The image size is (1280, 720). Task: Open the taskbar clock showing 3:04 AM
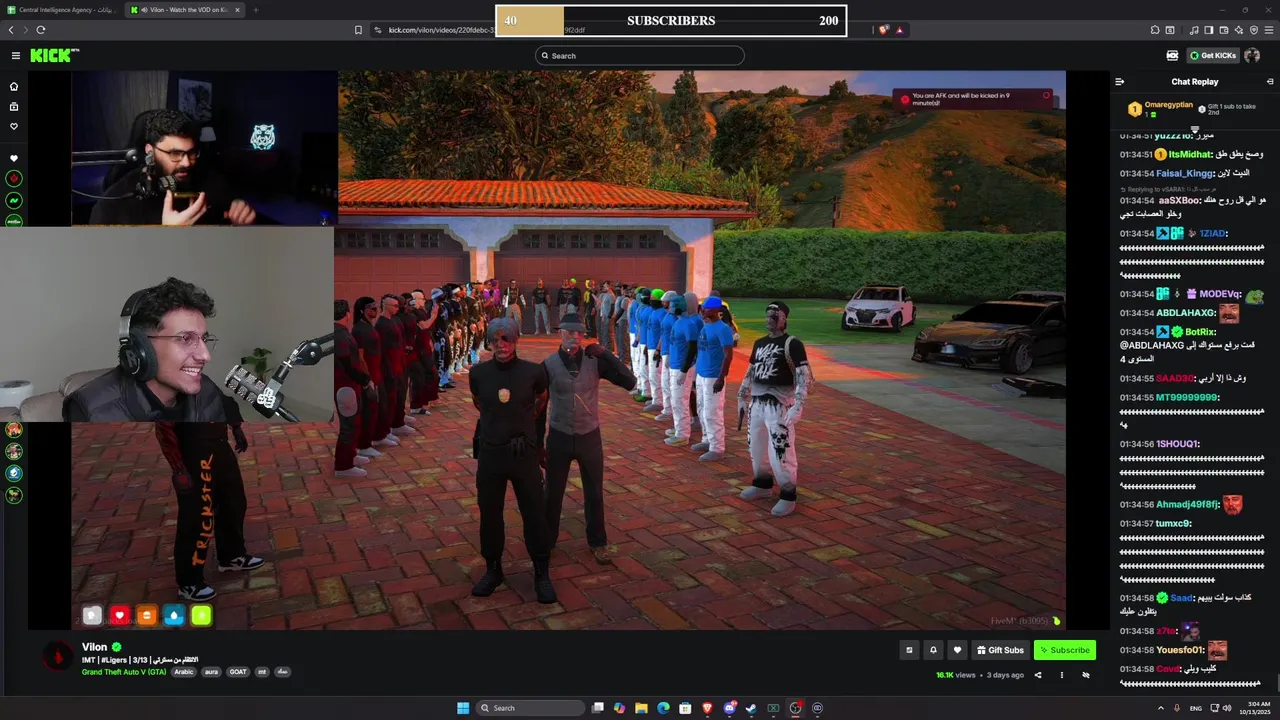click(x=1254, y=708)
